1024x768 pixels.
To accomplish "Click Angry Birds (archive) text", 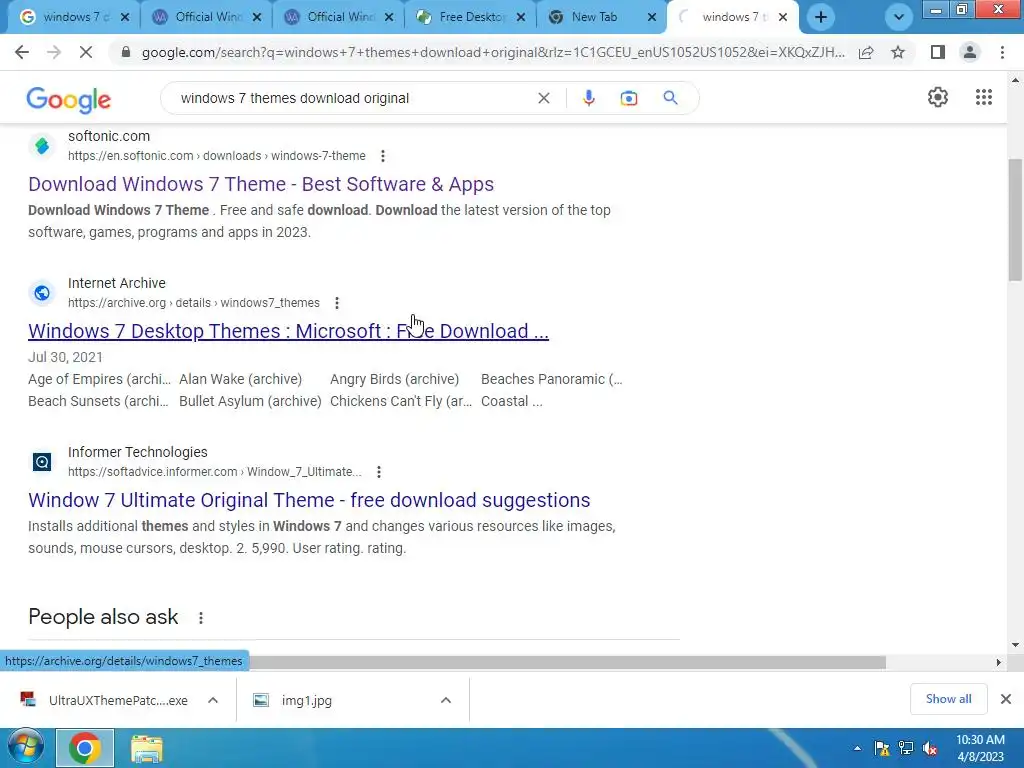I will [x=394, y=379].
